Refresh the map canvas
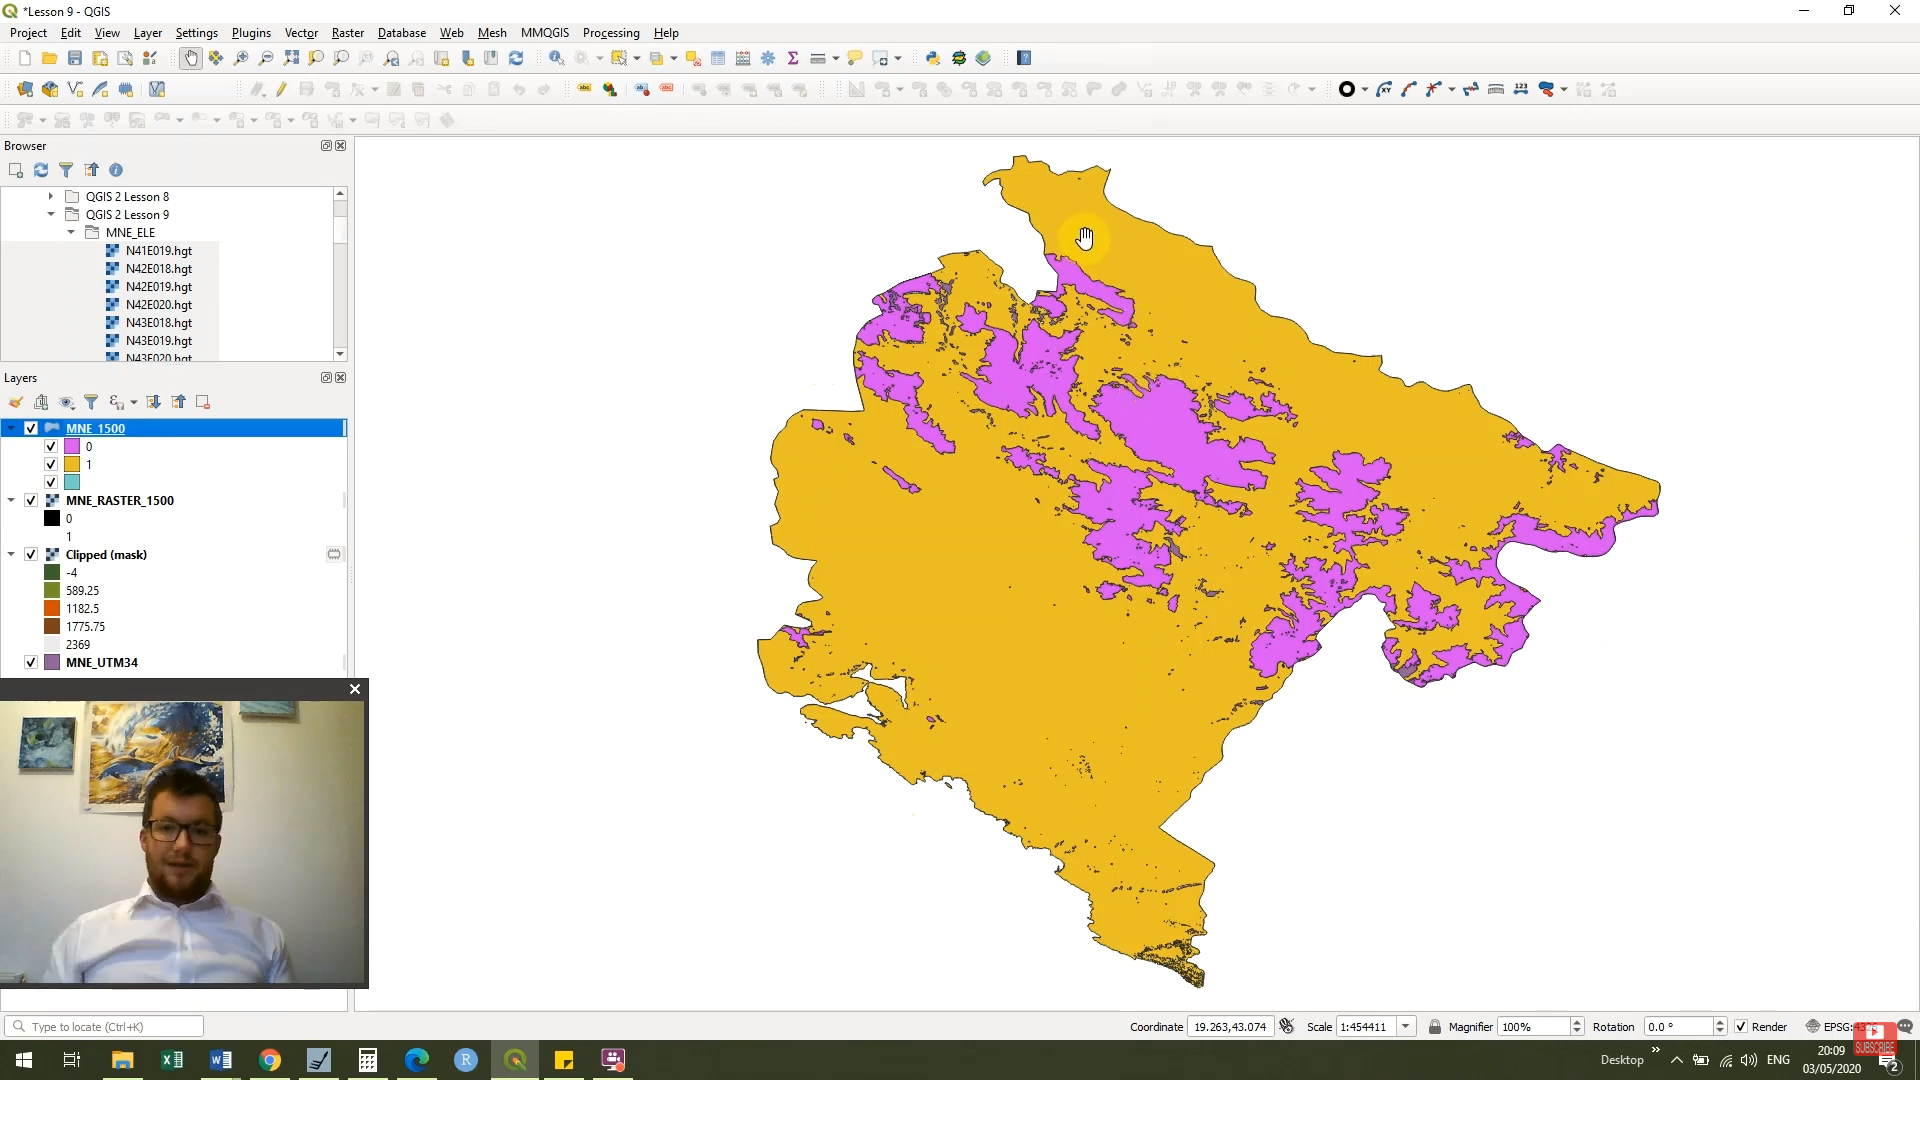 516,57
